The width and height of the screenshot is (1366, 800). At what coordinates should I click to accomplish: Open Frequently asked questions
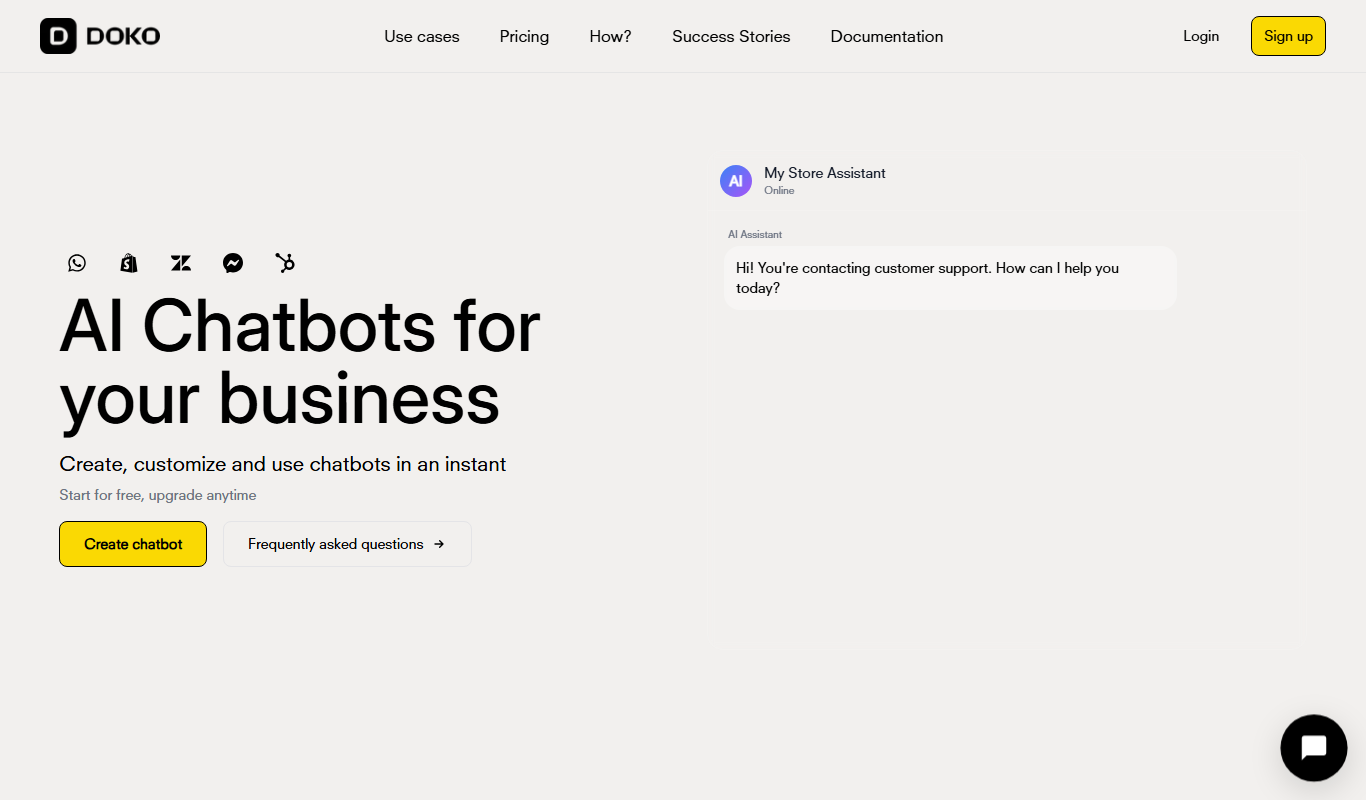(x=347, y=544)
